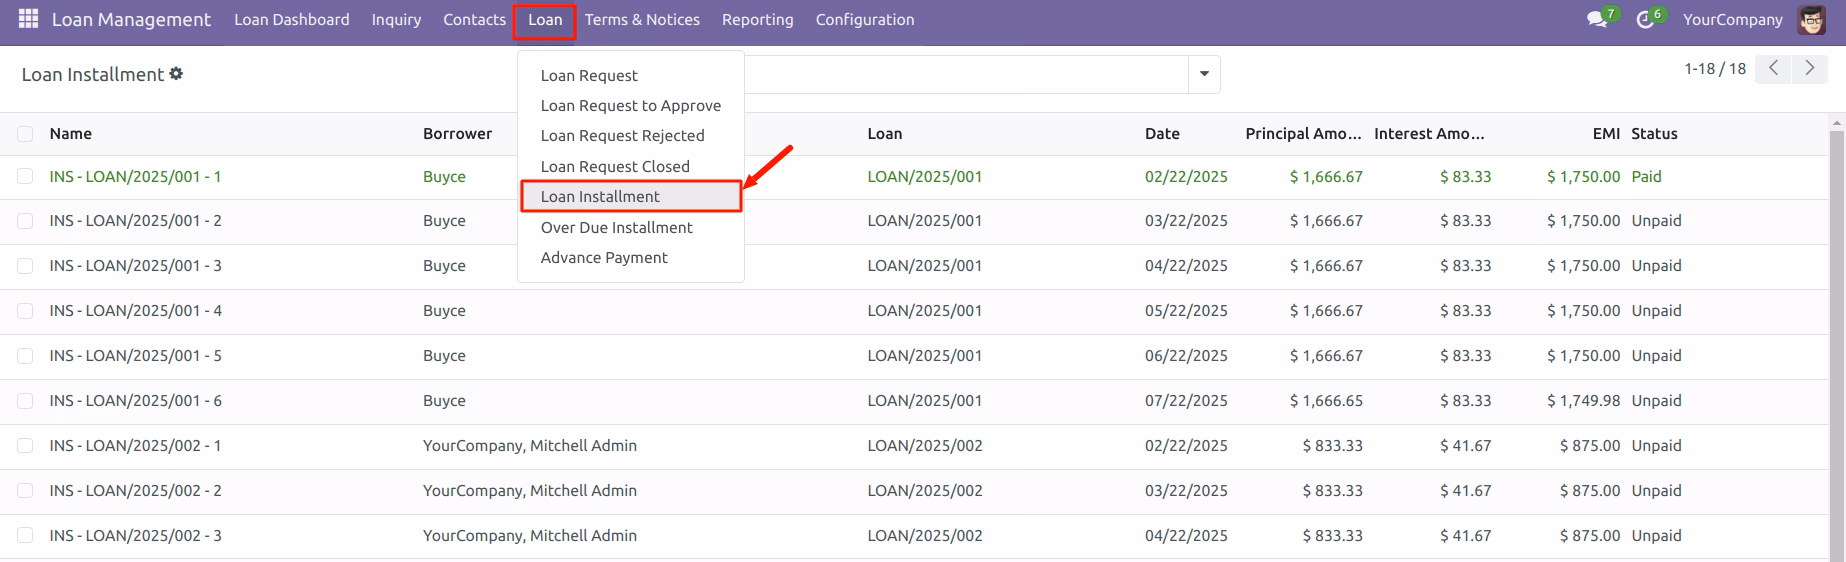Click the 1-18 / 18 pager counter

(1715, 69)
